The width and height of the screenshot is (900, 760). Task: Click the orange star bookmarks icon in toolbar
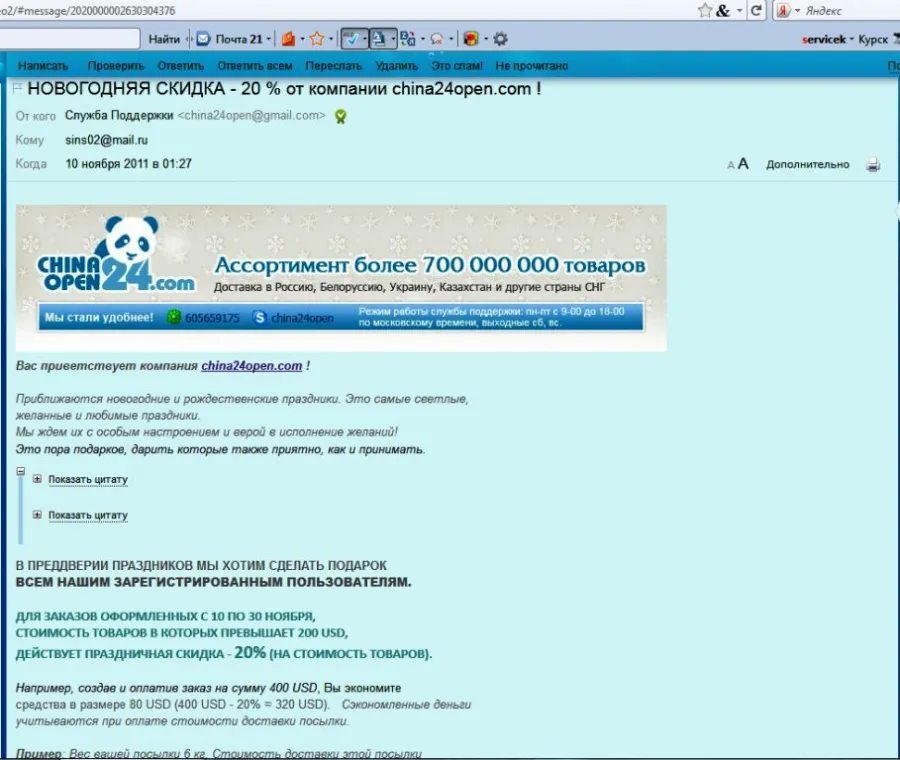click(317, 39)
